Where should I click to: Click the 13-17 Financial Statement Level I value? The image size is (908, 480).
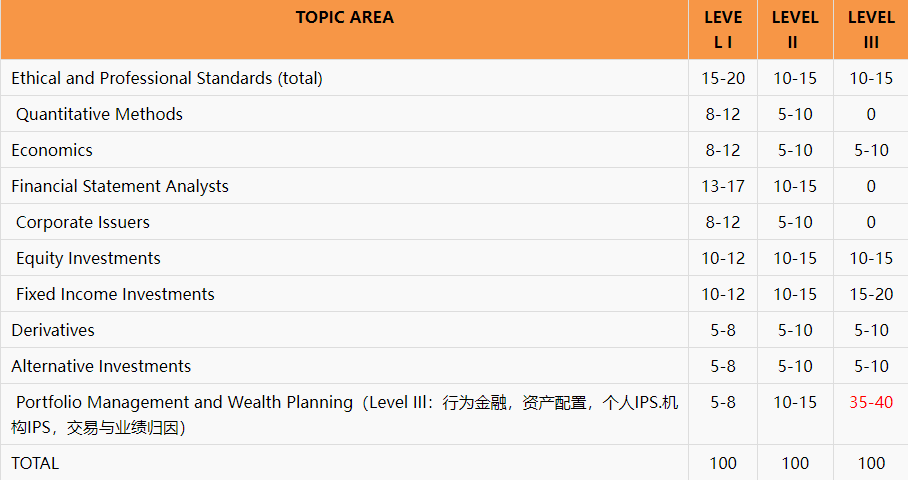[x=723, y=186]
